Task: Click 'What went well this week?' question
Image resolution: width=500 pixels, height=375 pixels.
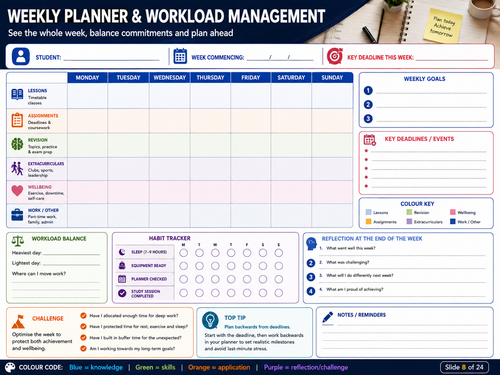Action: [351, 248]
